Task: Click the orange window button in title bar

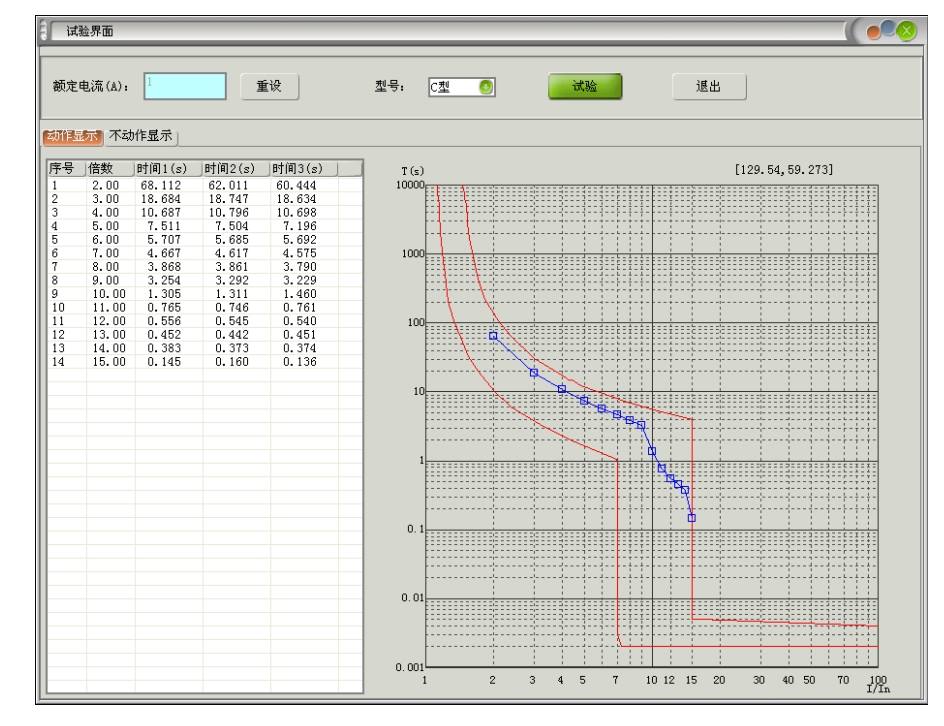Action: pos(875,31)
